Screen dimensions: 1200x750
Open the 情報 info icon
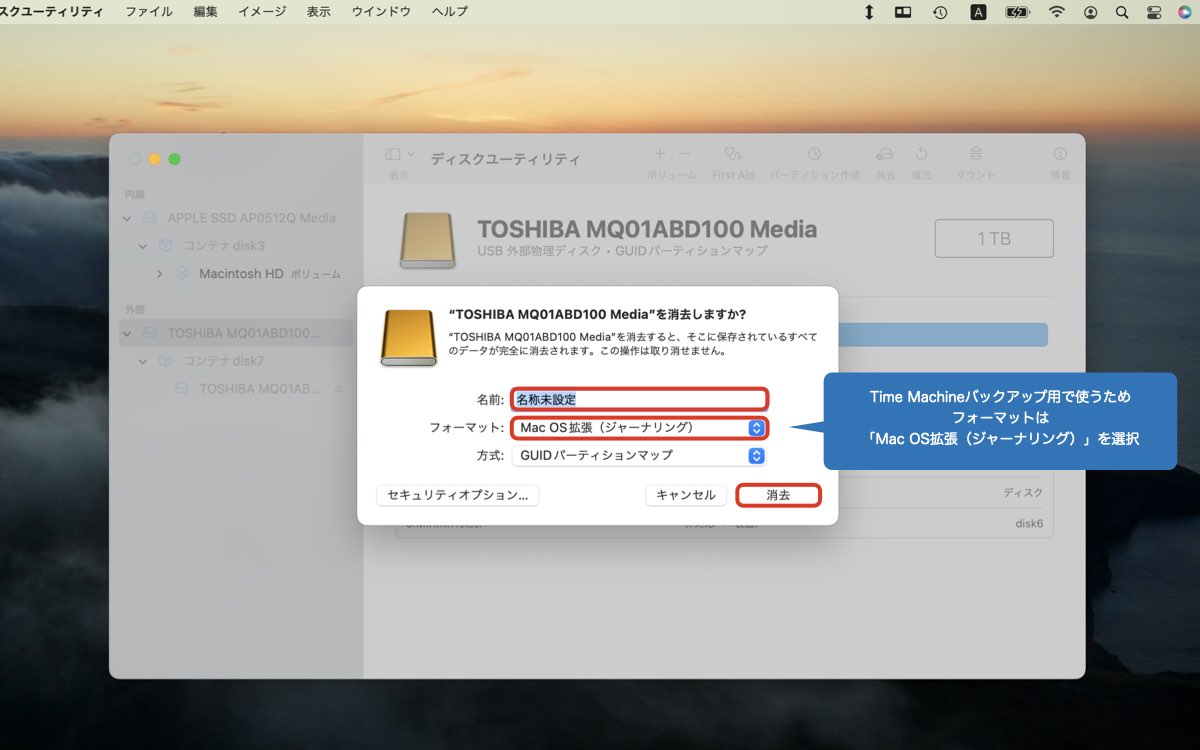(1058, 157)
